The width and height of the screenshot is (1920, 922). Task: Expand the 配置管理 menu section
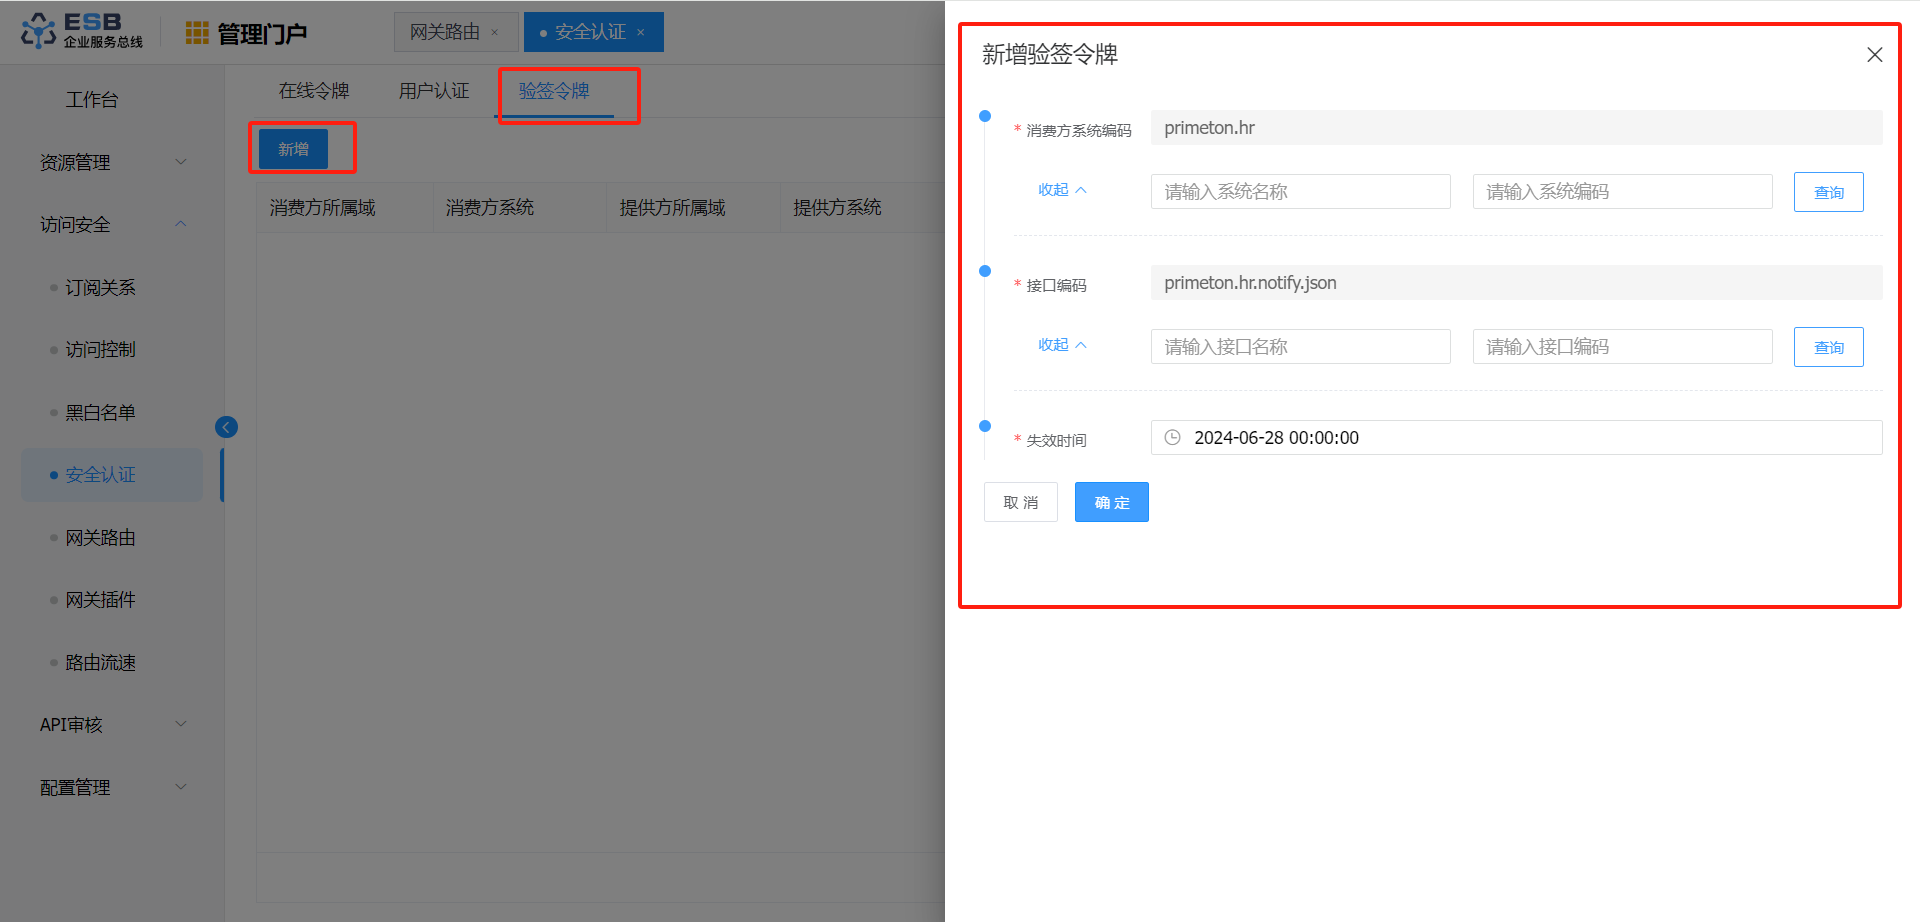pos(110,787)
